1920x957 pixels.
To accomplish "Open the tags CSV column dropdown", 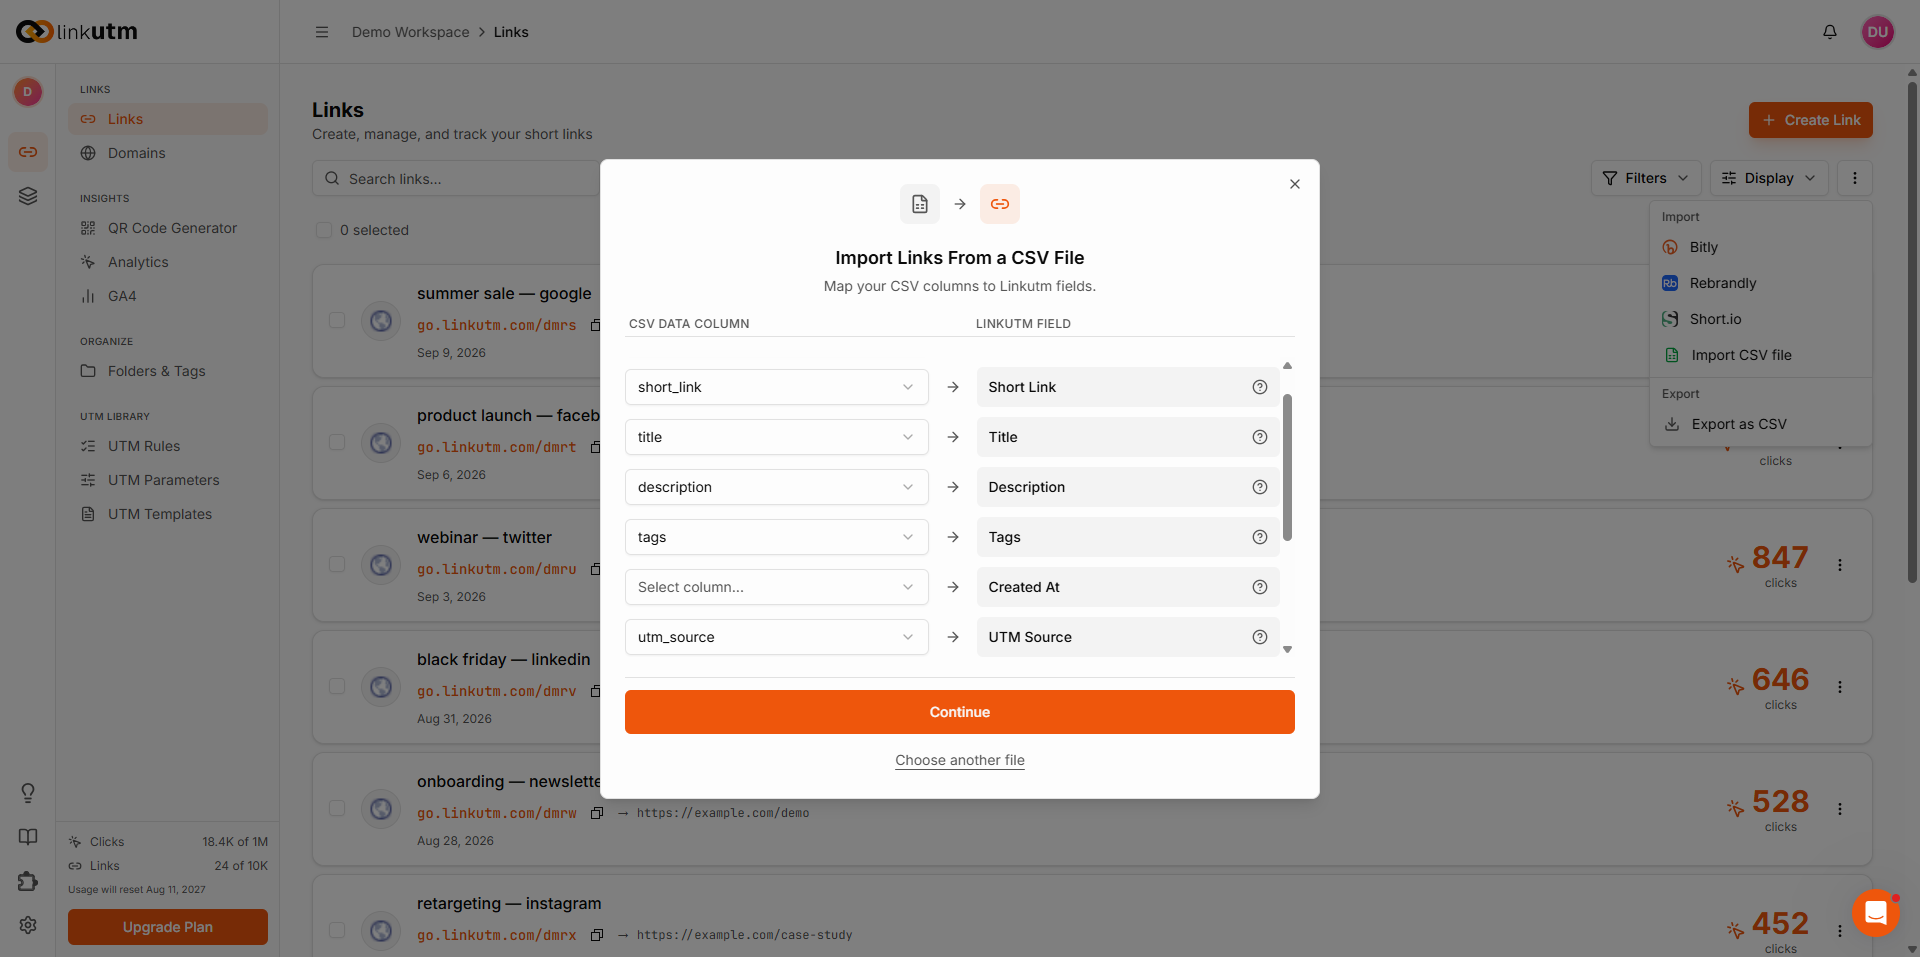I will (x=776, y=537).
